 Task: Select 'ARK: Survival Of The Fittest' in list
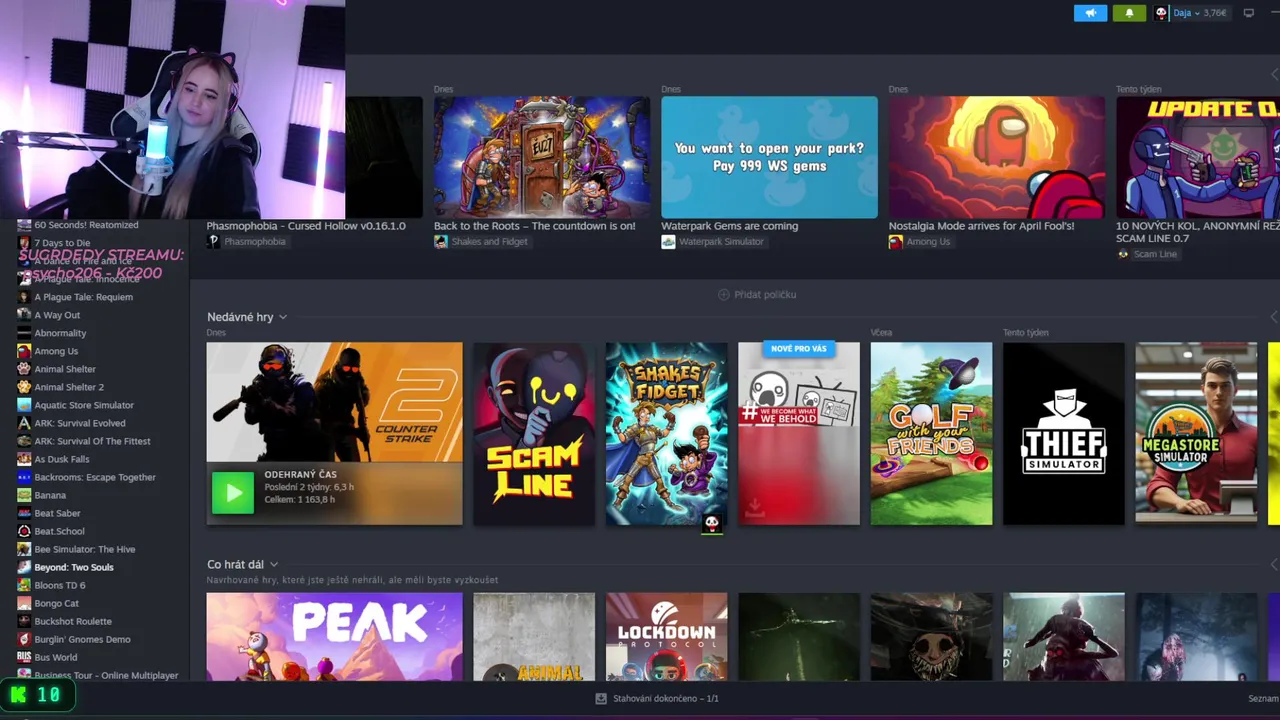[92, 441]
